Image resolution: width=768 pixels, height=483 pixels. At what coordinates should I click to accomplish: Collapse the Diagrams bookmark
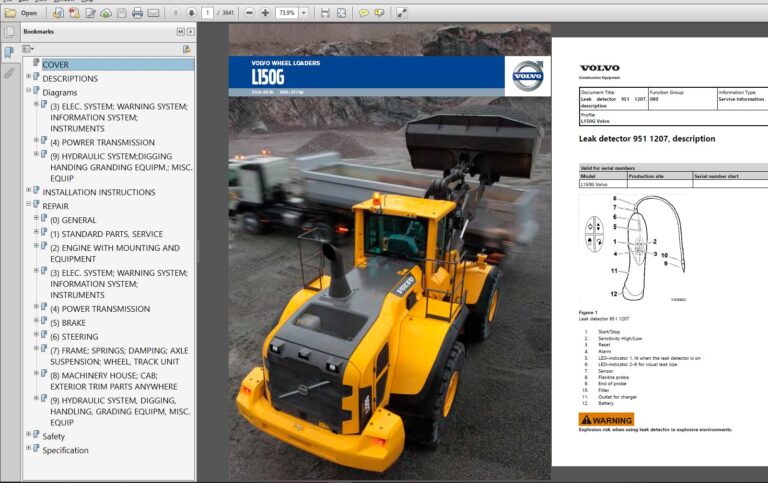(x=28, y=90)
